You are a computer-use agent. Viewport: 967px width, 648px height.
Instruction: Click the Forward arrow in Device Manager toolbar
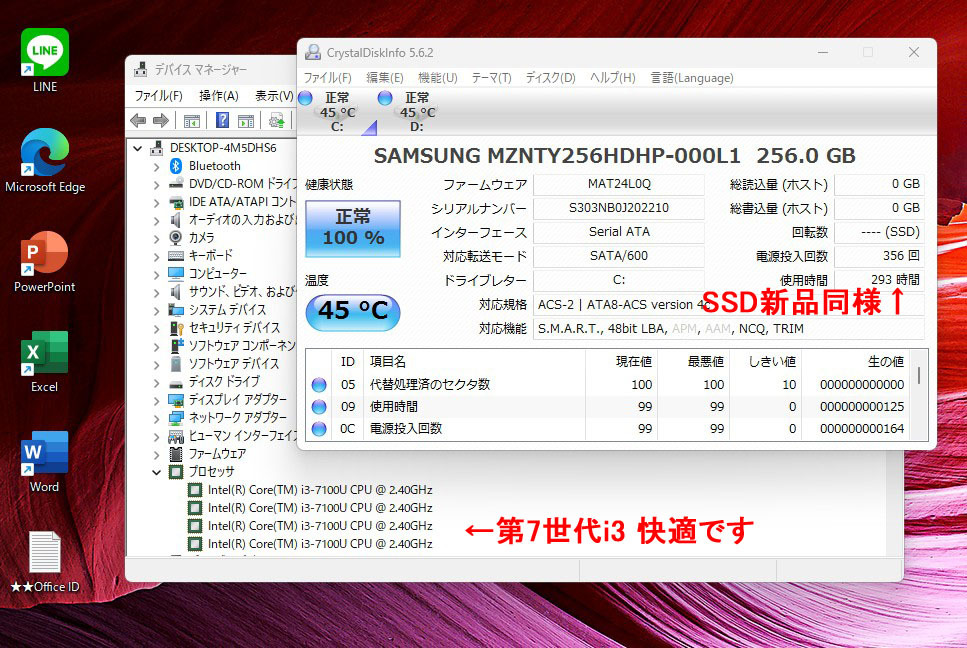pos(160,120)
